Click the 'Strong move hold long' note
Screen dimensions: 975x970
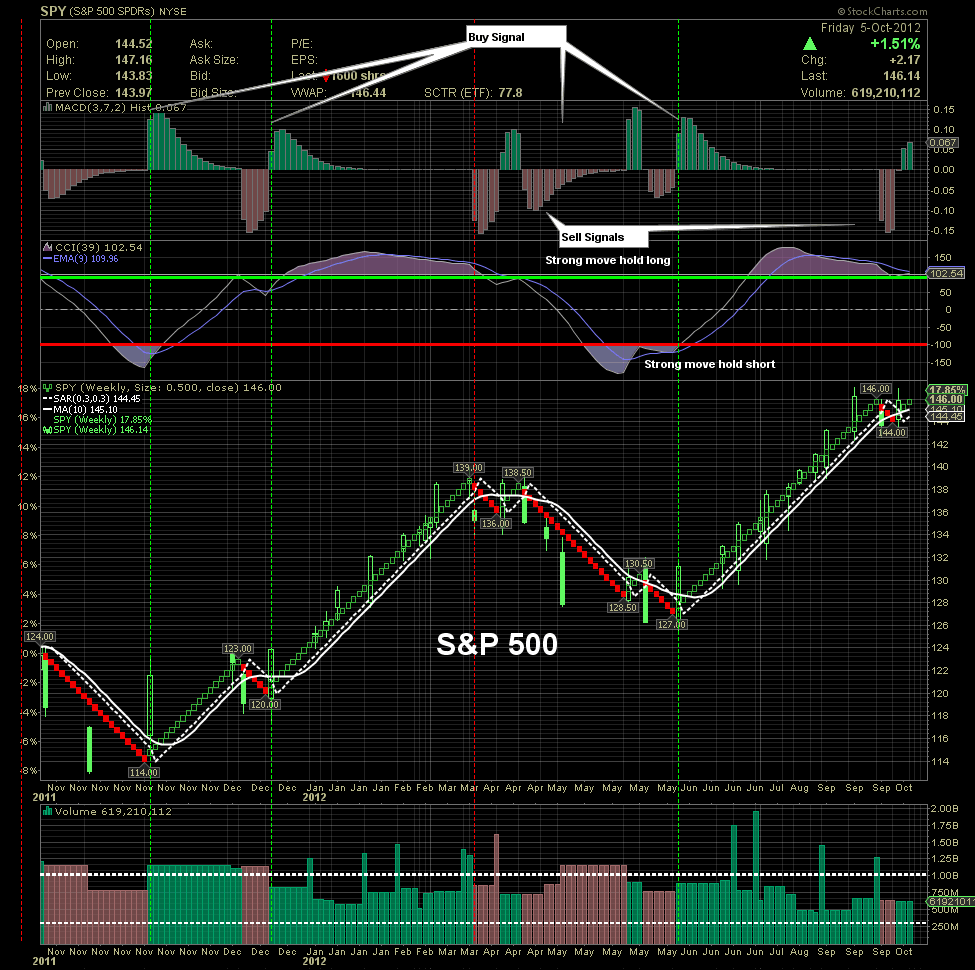point(608,260)
